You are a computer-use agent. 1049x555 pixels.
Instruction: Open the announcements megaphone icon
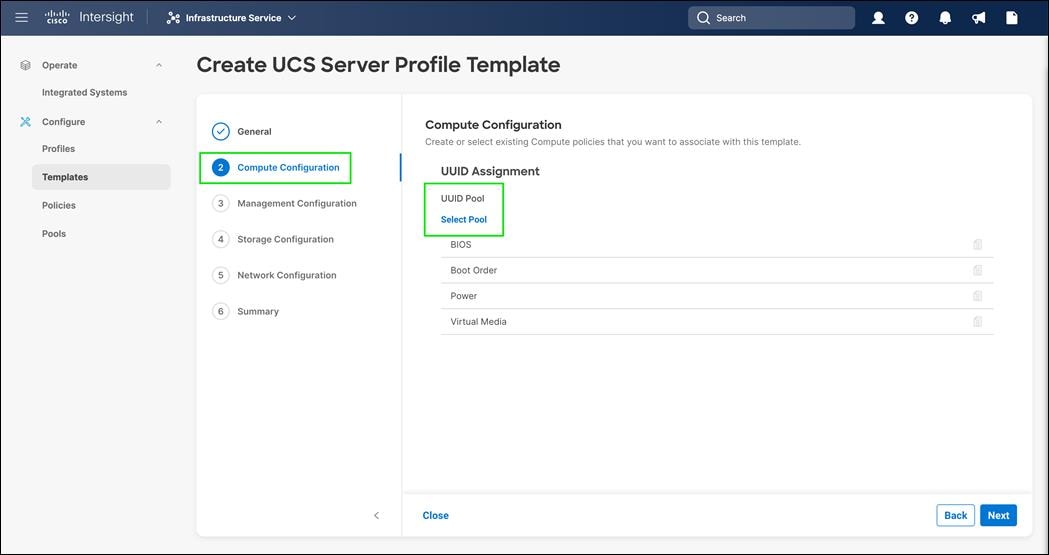tap(978, 18)
